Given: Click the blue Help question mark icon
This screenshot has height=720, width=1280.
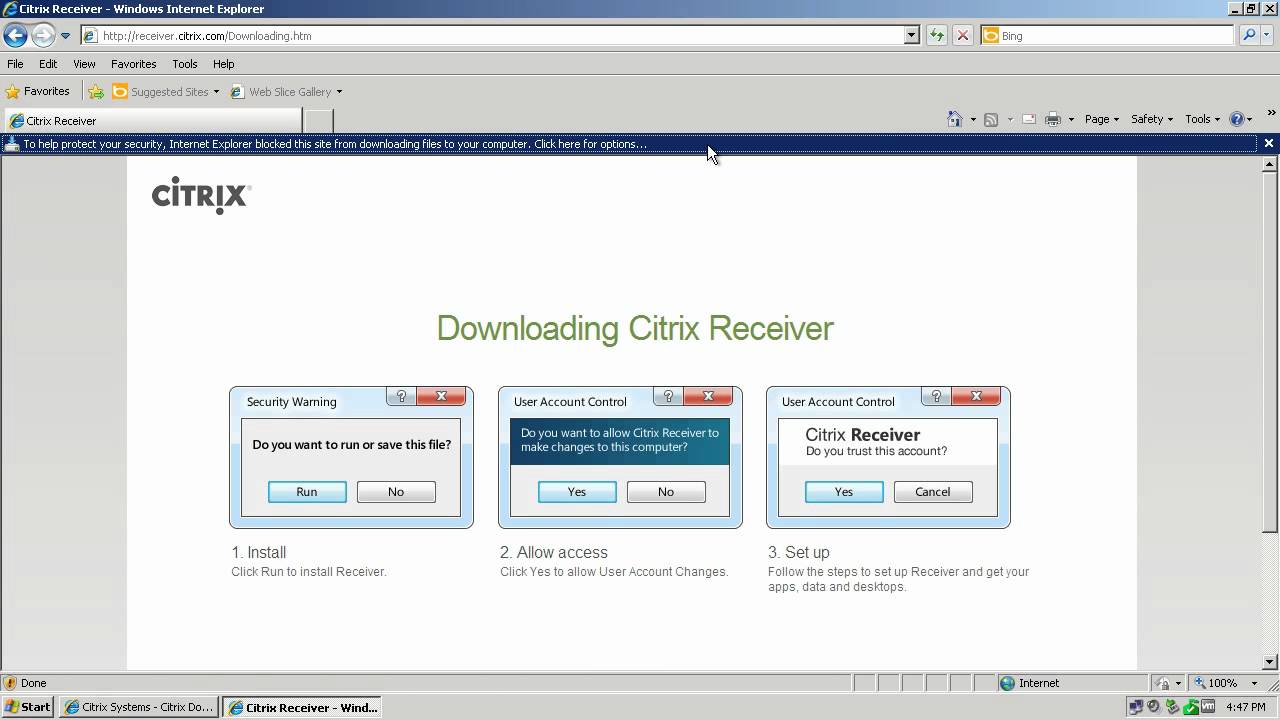Looking at the screenshot, I should [1237, 119].
